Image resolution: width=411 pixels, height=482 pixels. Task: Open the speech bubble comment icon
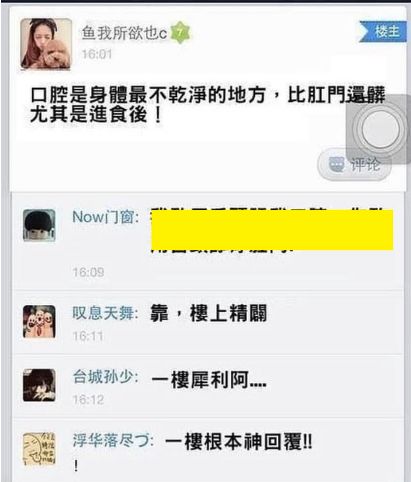tap(336, 165)
